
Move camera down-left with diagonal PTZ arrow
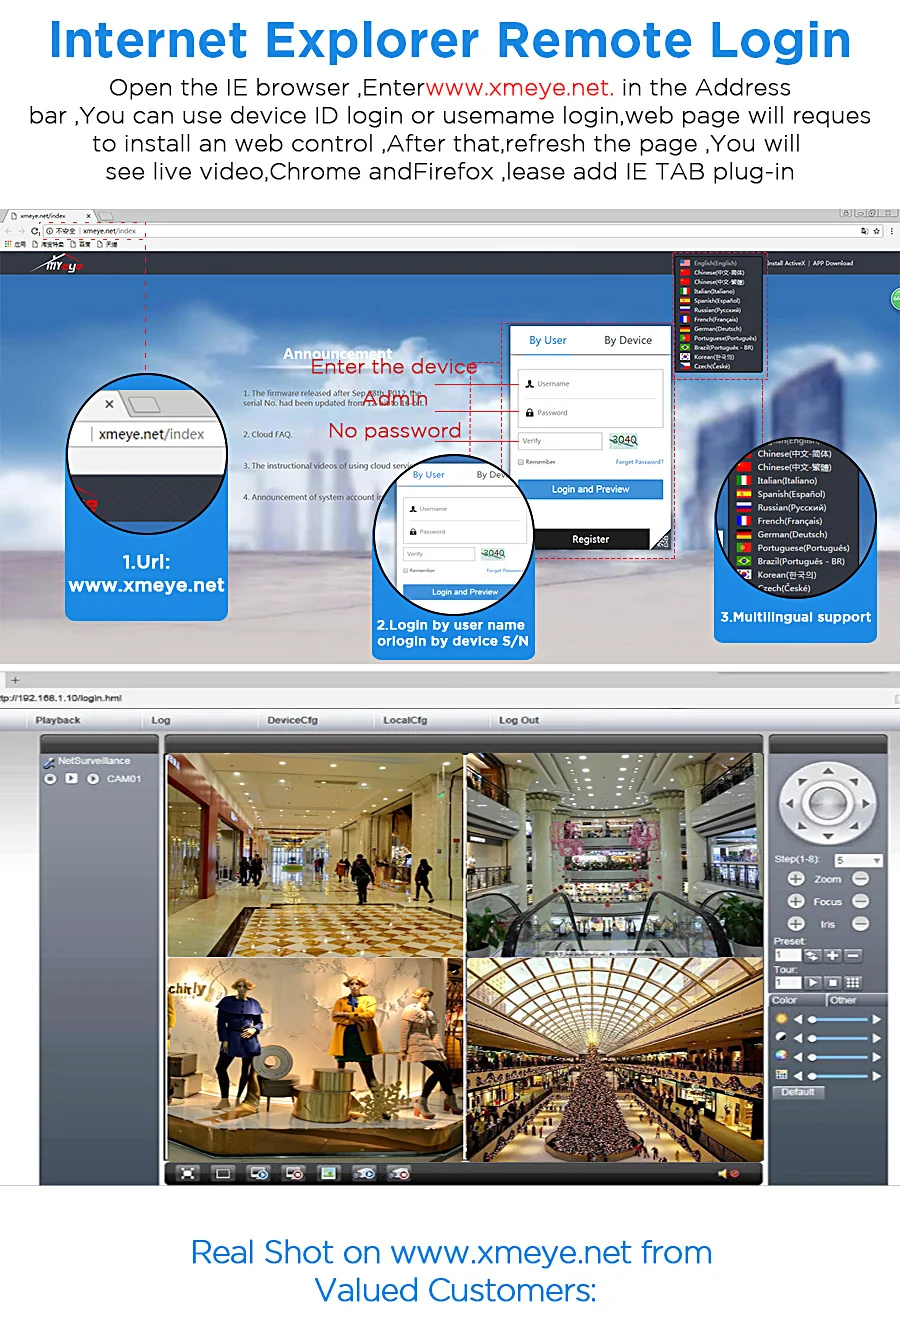pyautogui.click(x=802, y=826)
